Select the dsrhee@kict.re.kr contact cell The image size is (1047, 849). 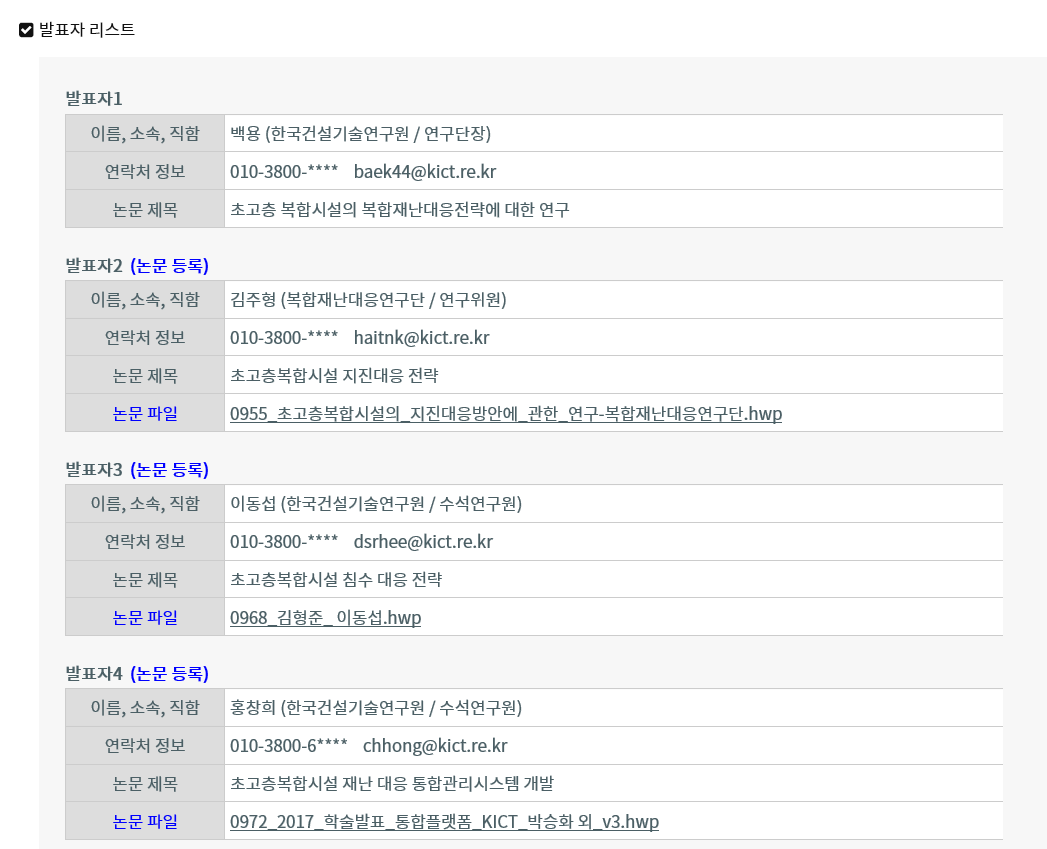click(x=614, y=542)
